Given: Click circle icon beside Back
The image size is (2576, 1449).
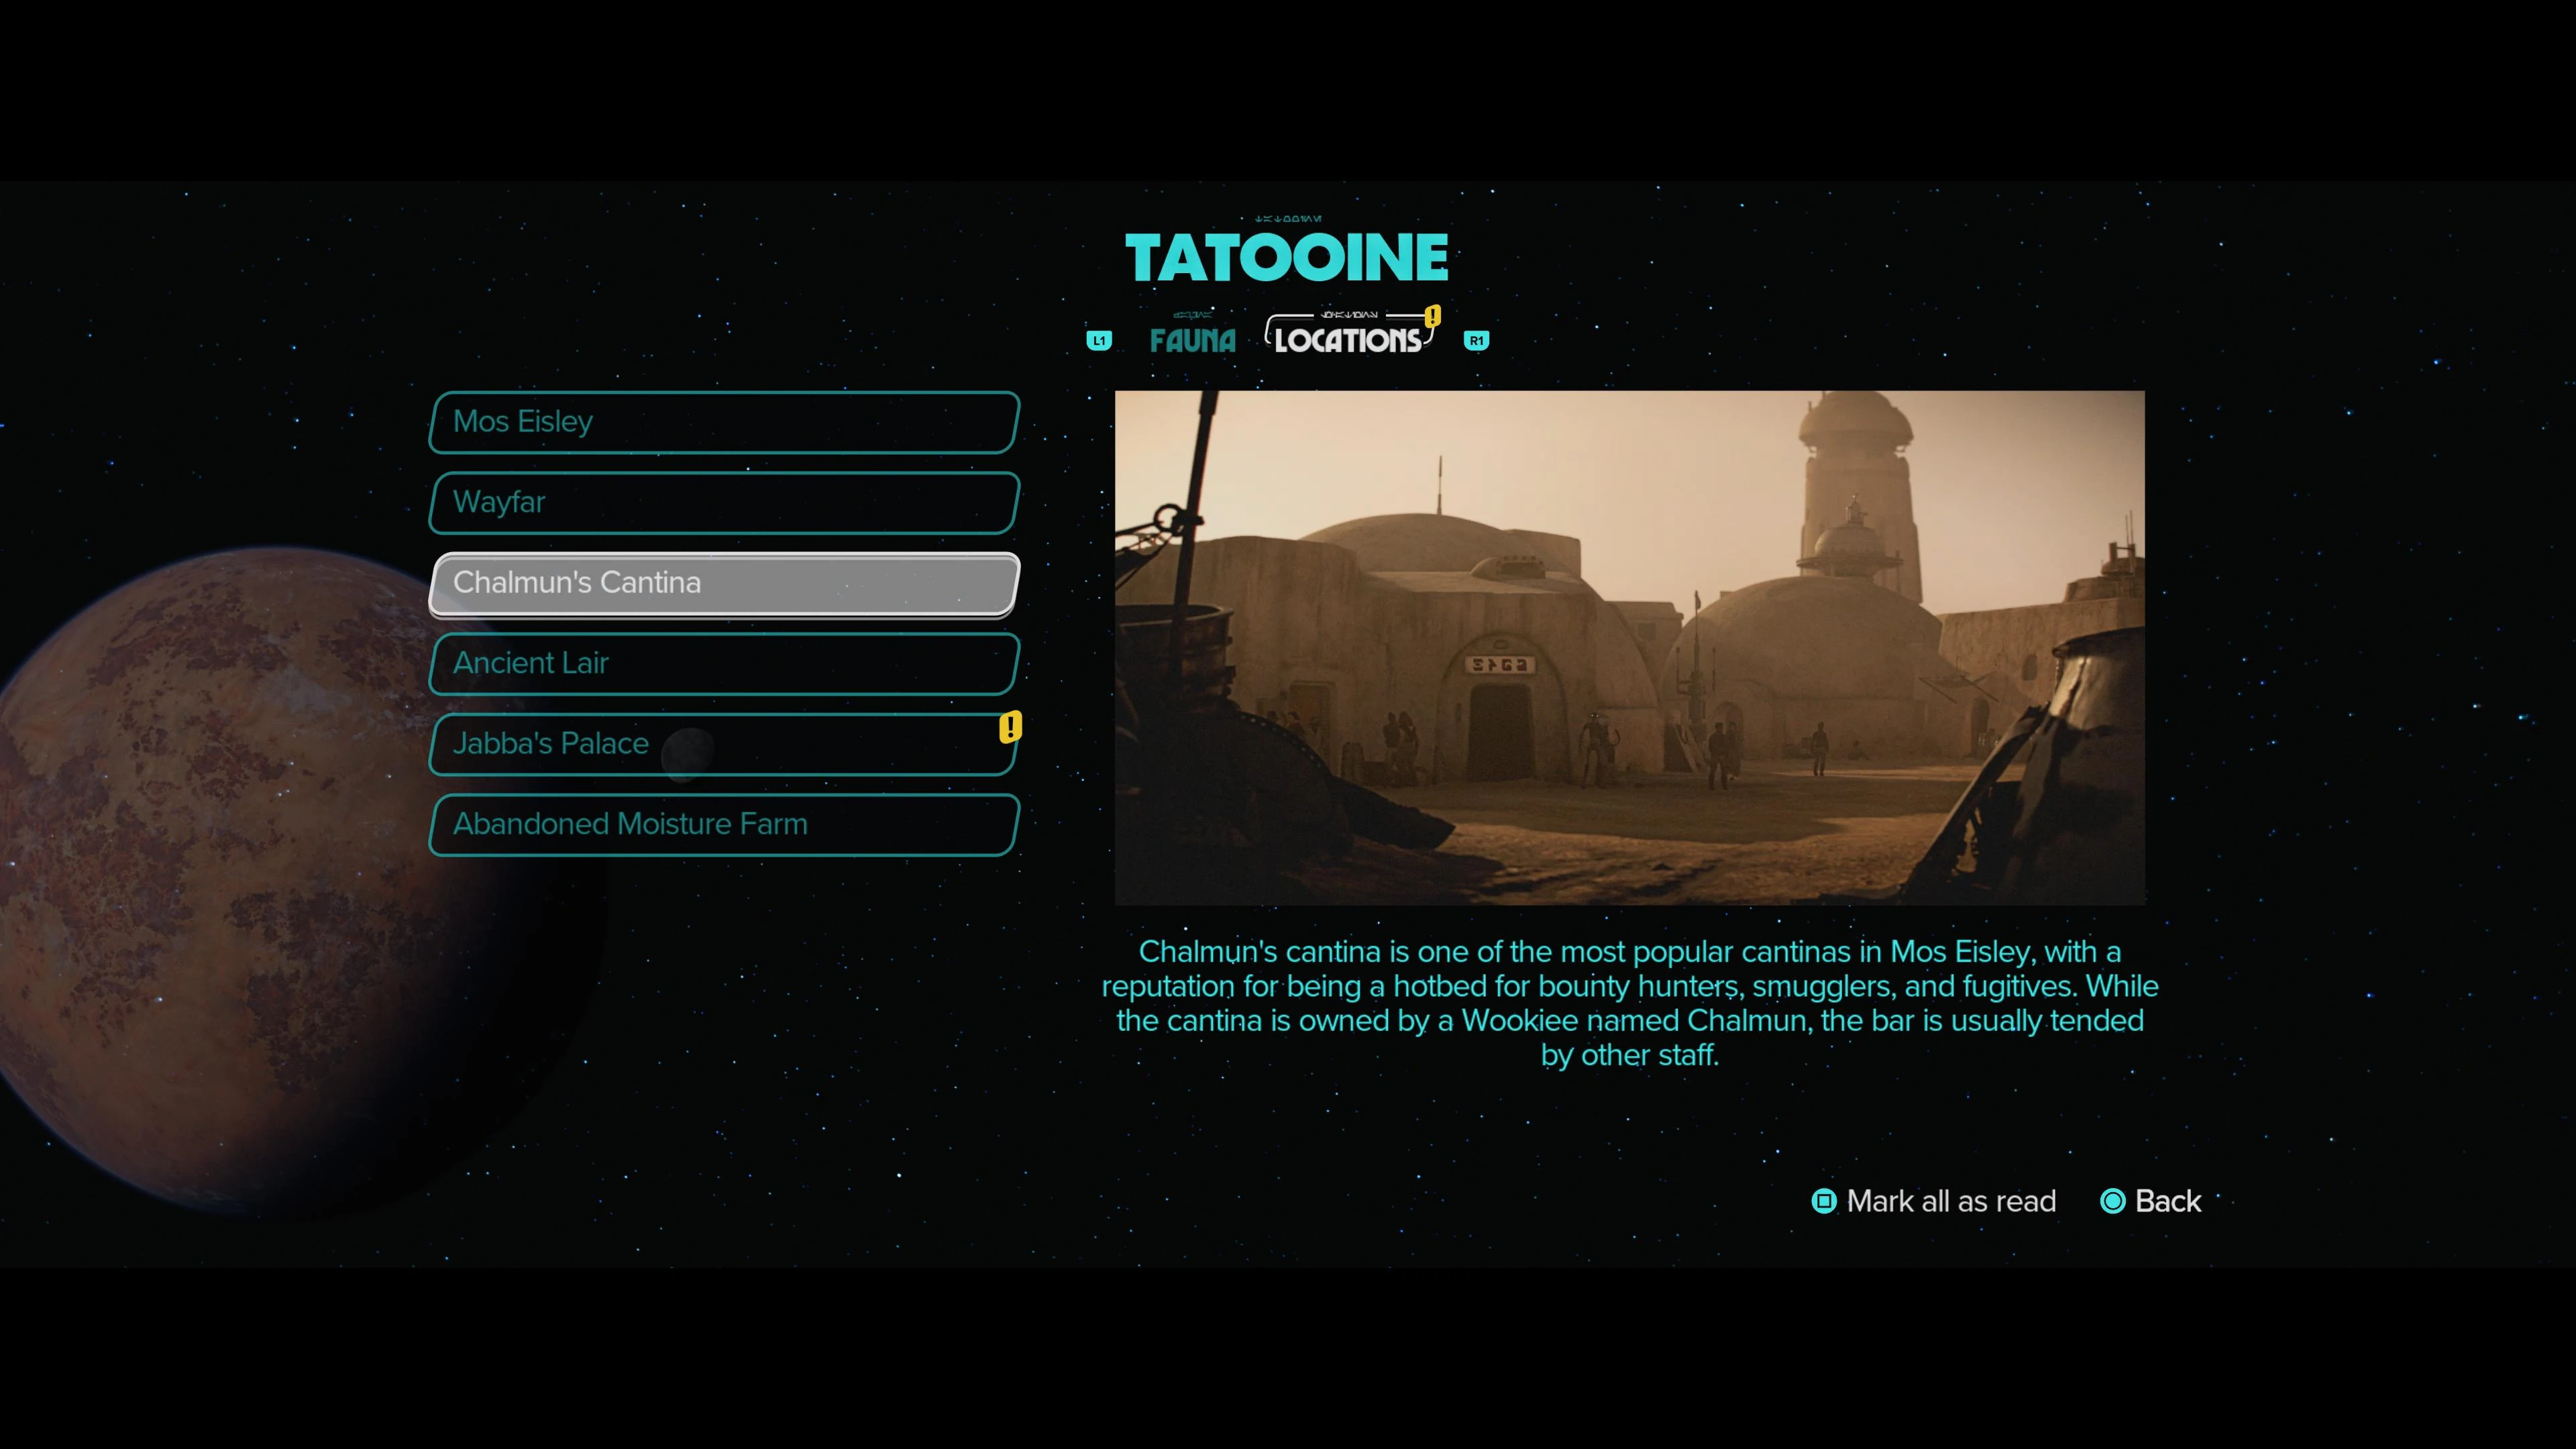Looking at the screenshot, I should [x=2112, y=1201].
